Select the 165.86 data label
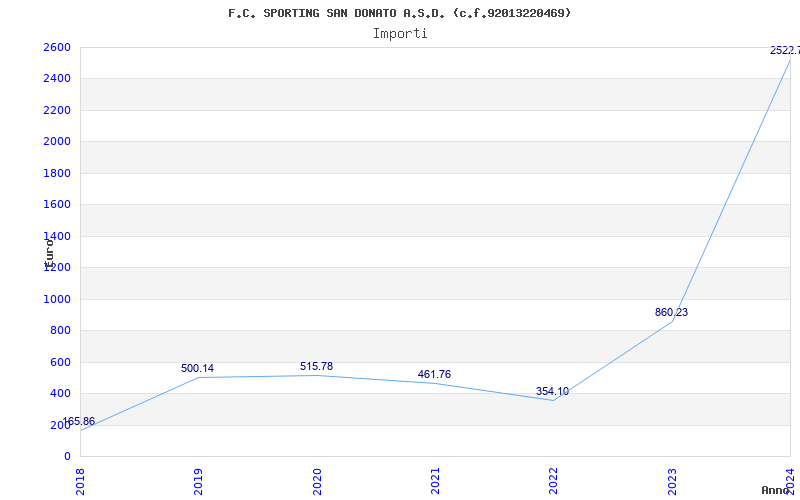Image resolution: width=800 pixels, height=500 pixels. (x=79, y=421)
